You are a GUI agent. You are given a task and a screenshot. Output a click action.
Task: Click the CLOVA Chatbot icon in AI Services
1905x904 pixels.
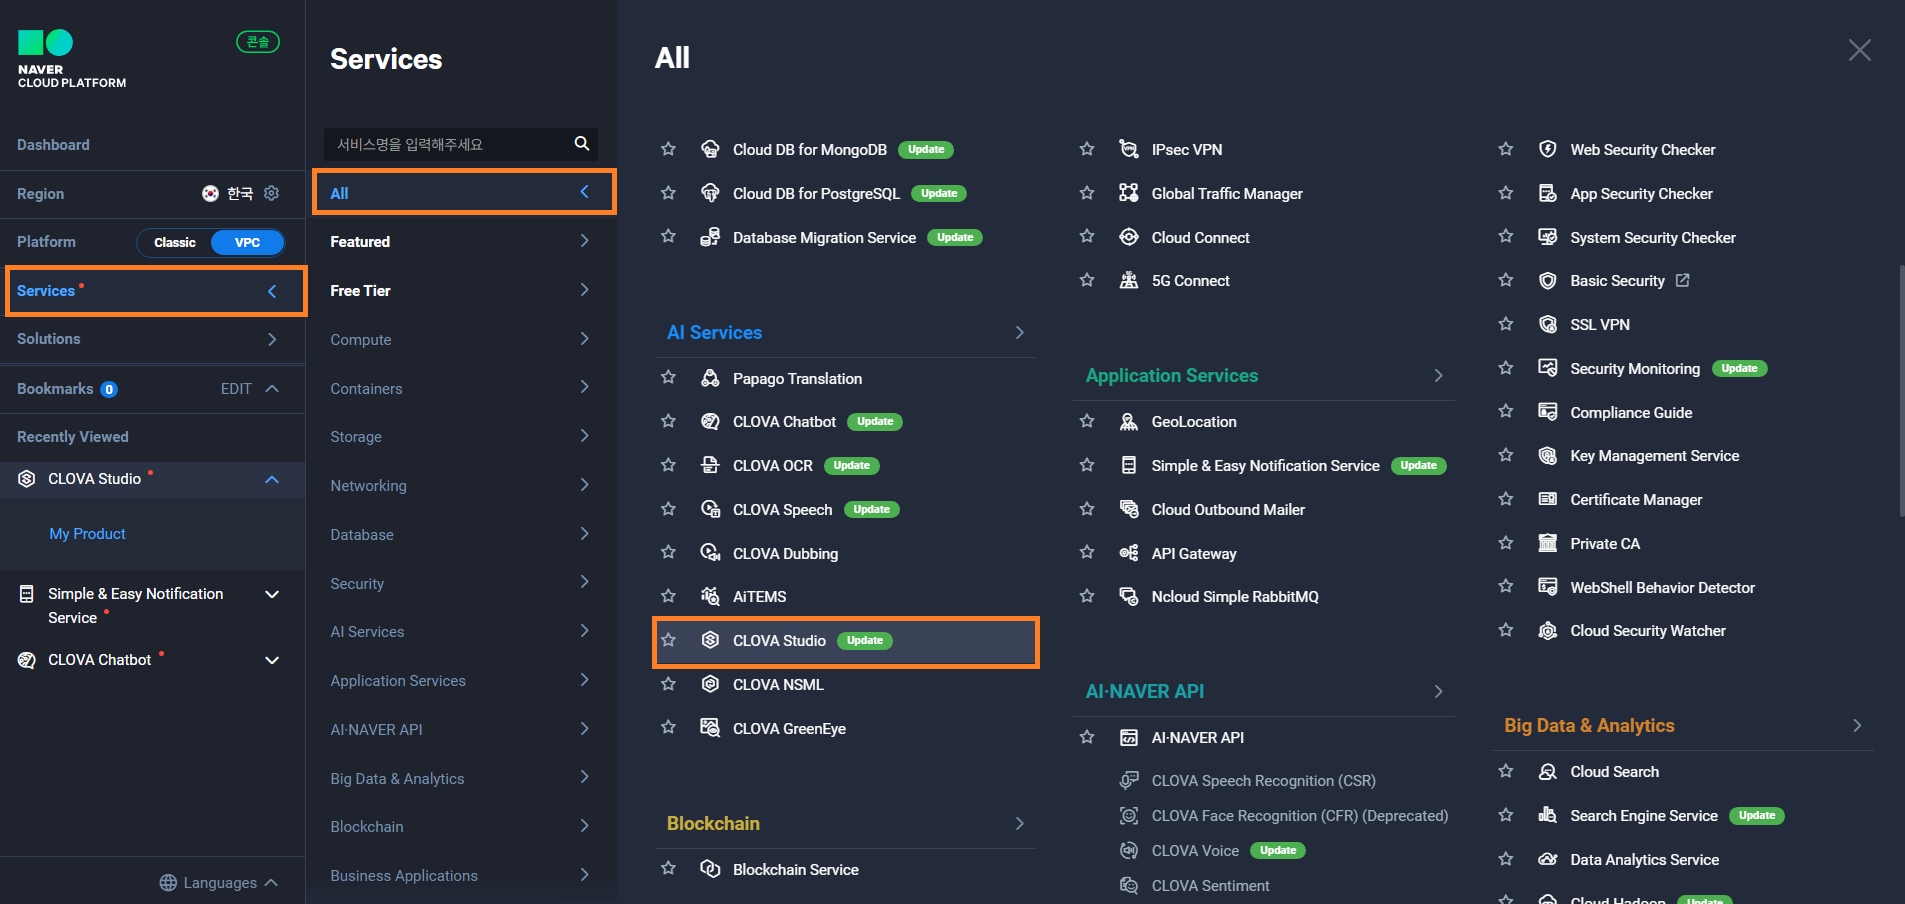710,421
